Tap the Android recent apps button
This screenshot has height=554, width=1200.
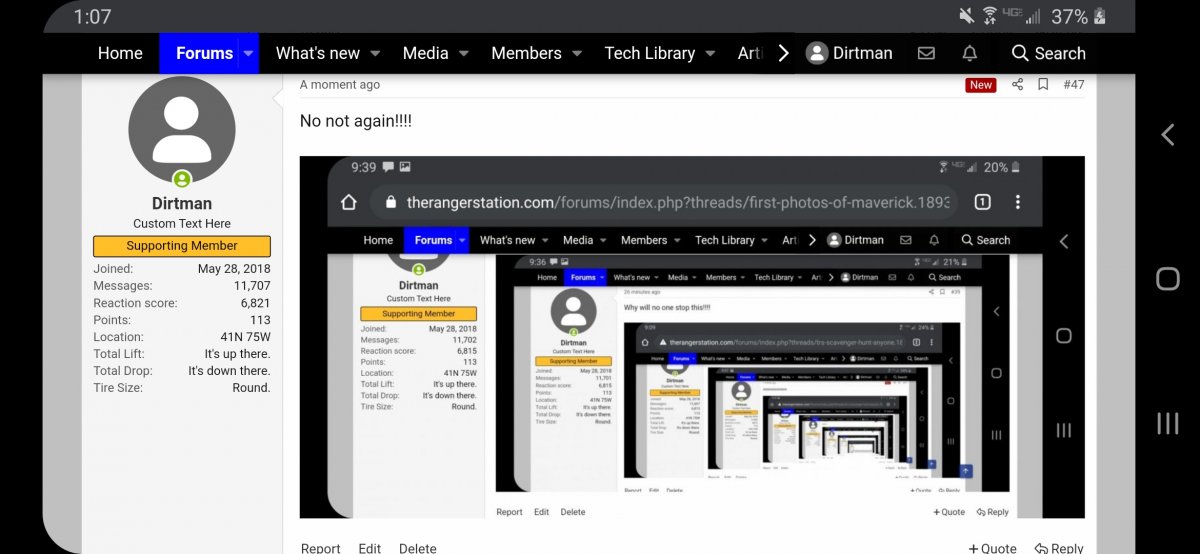tap(1167, 423)
